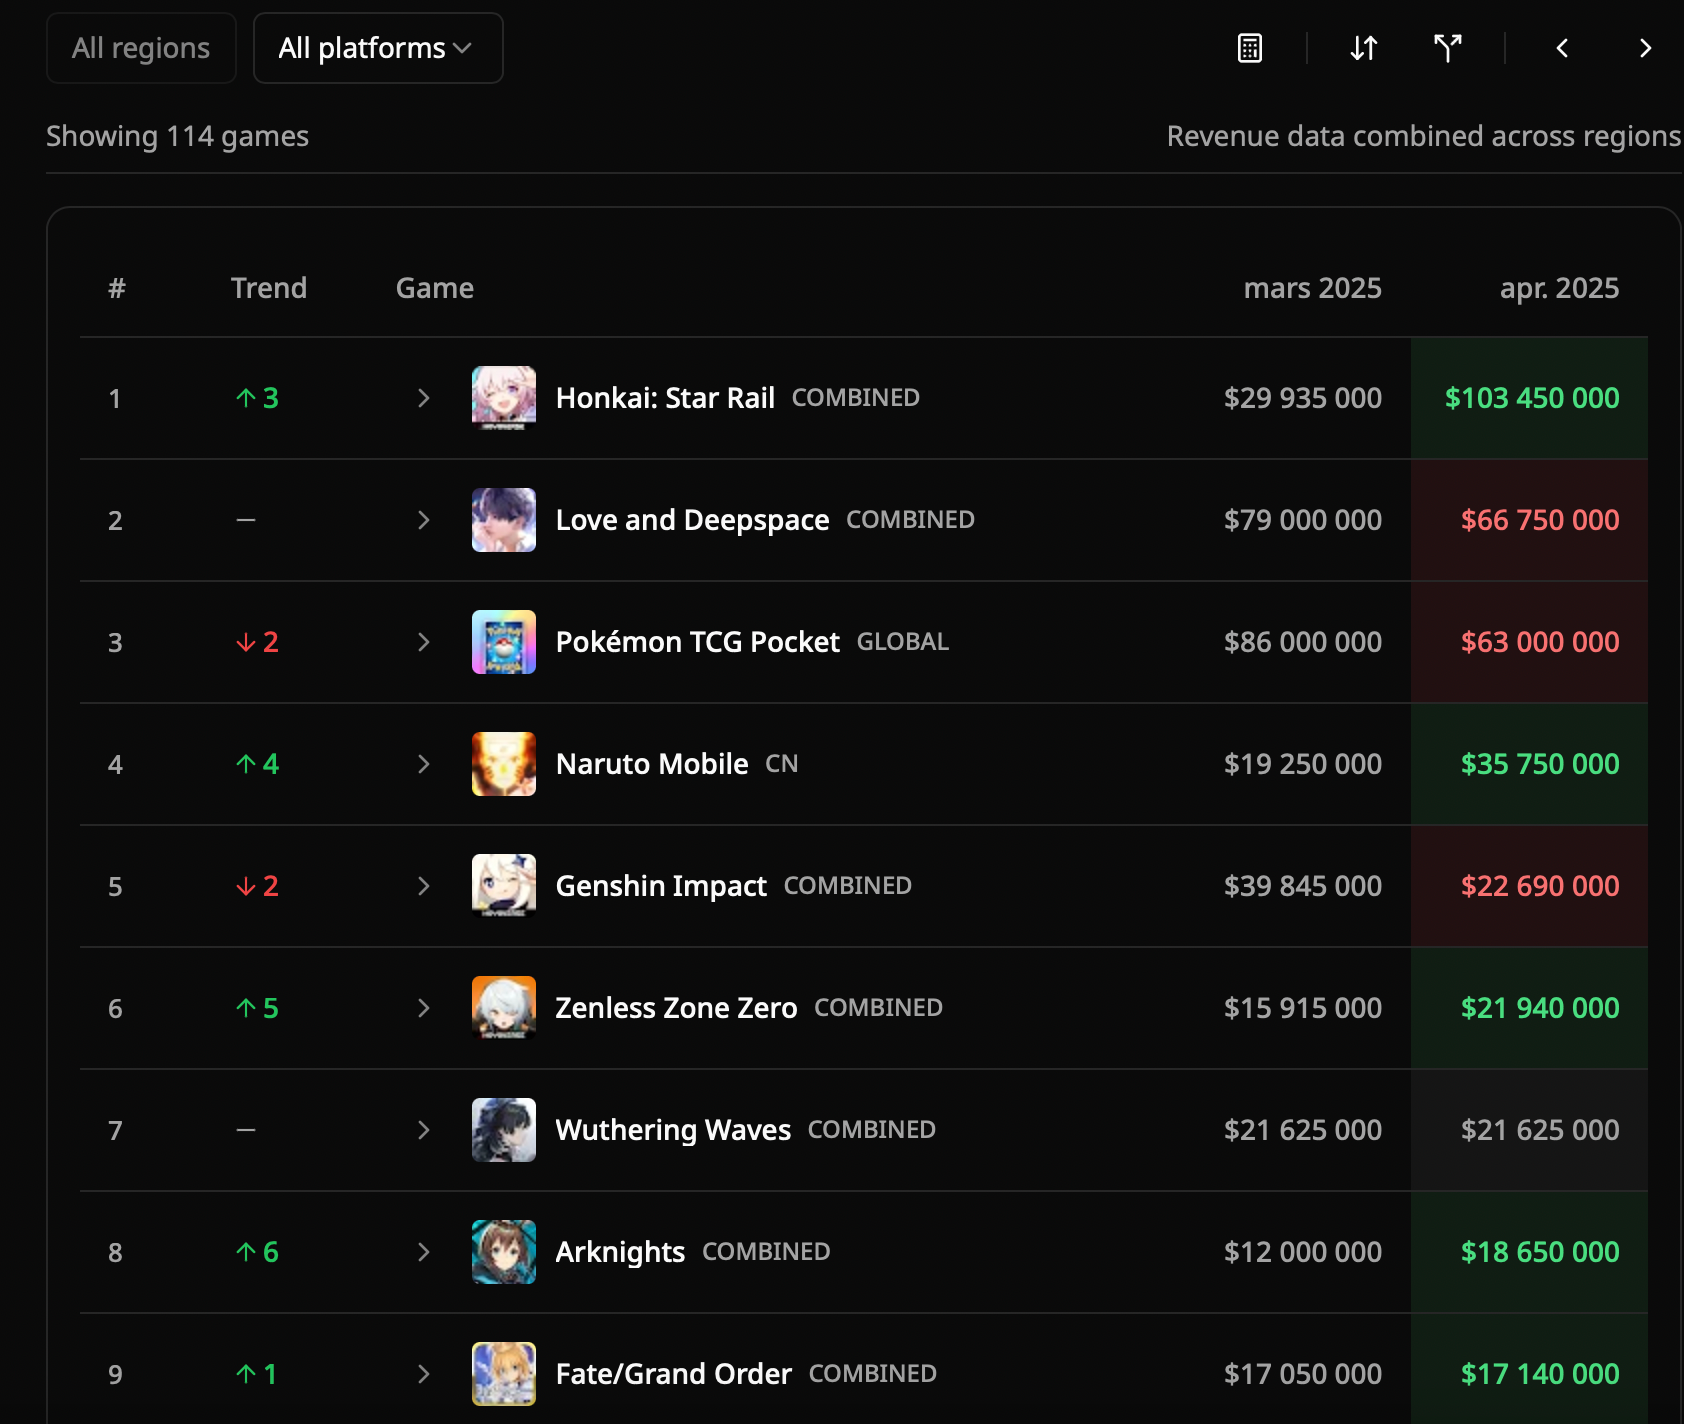Open the Wuthering Waves game title

[673, 1130]
